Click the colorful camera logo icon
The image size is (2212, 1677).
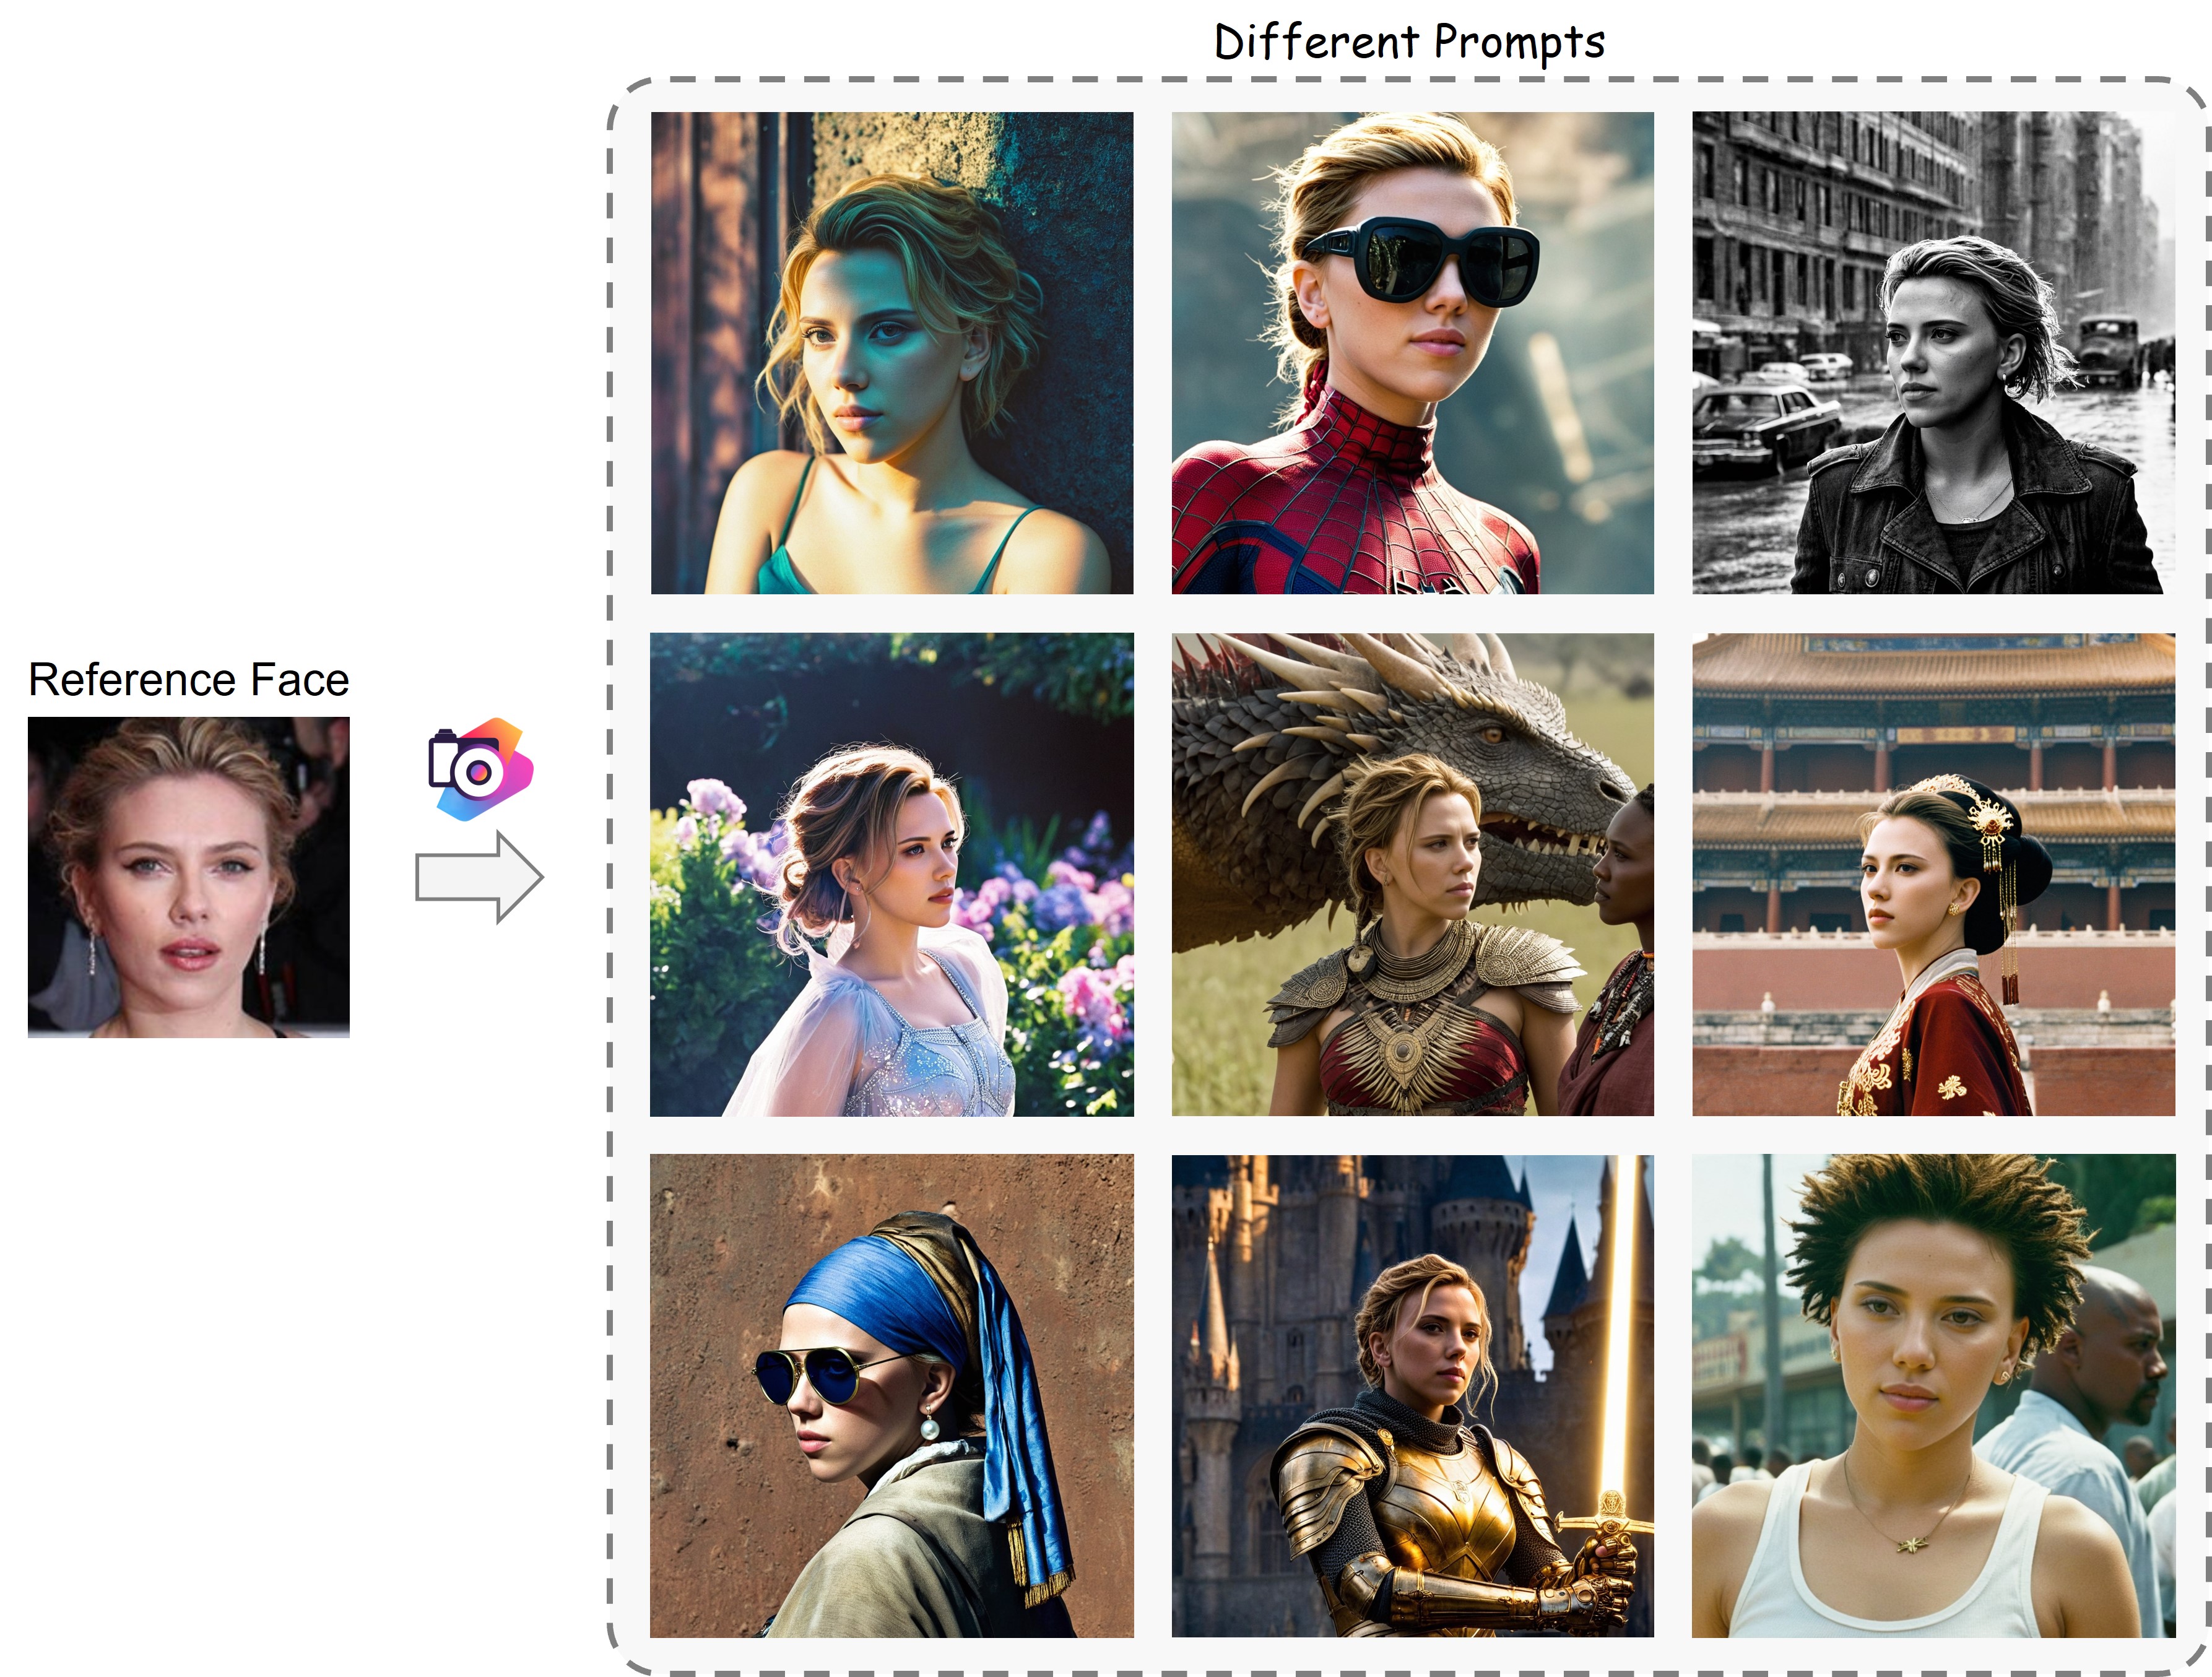481,769
